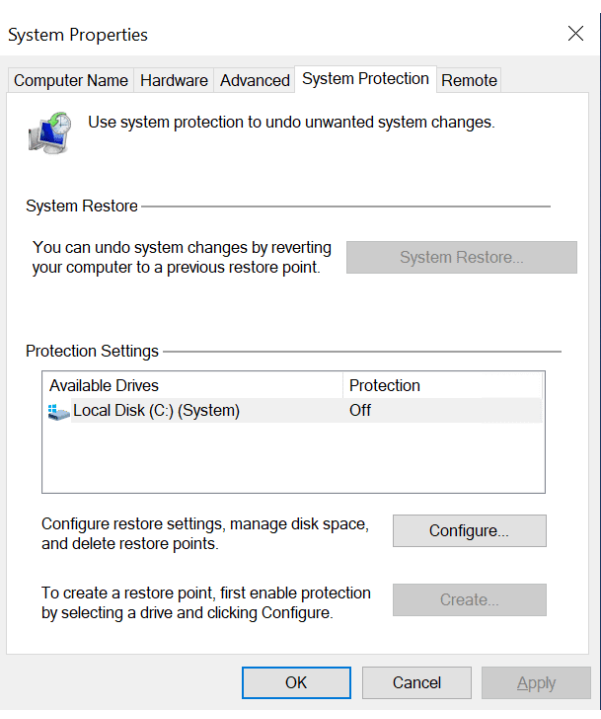601x719 pixels.
Task: Open the Hardware tab
Action: pyautogui.click(x=174, y=81)
